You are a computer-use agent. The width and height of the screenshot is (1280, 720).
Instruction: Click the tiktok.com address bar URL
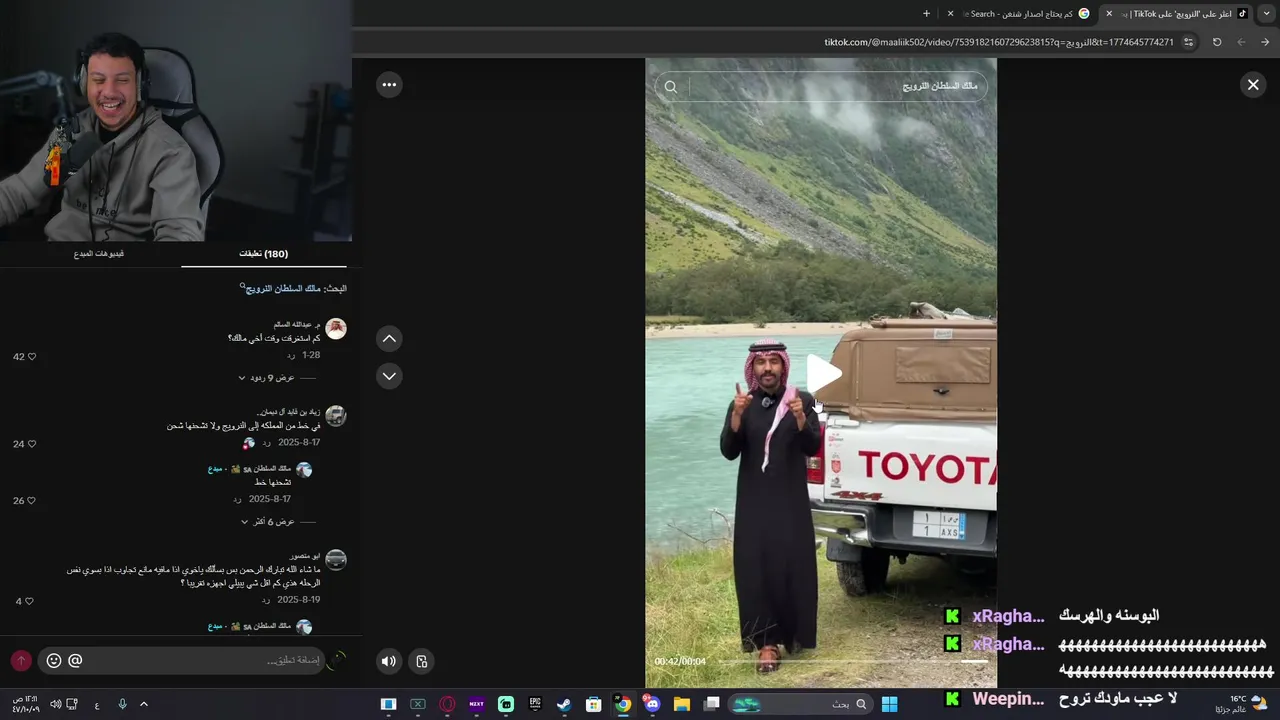pos(998,42)
